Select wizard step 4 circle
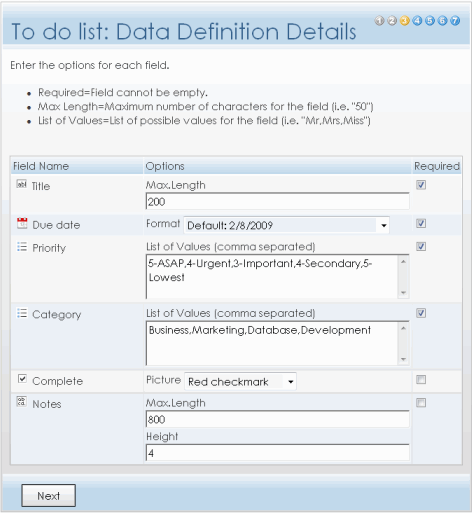Screen dimensions: 472x513 click(417, 21)
